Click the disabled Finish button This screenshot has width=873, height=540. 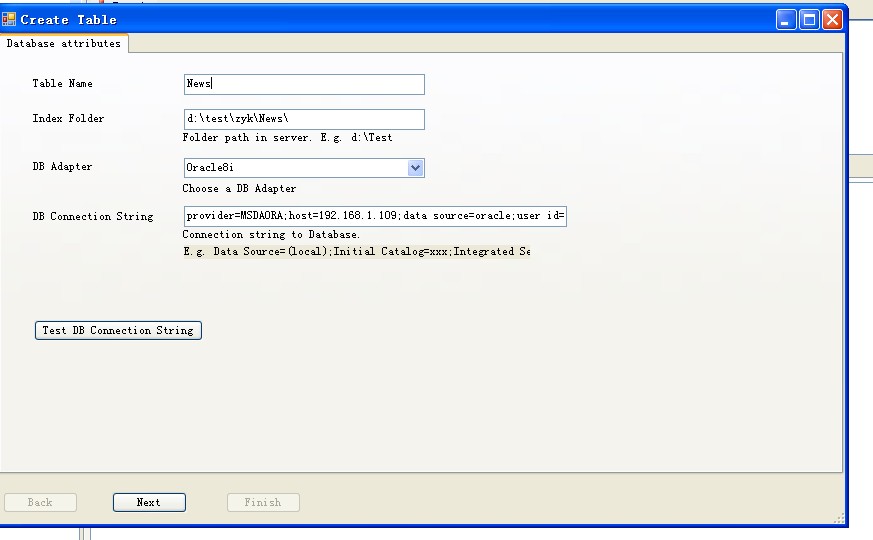point(263,502)
